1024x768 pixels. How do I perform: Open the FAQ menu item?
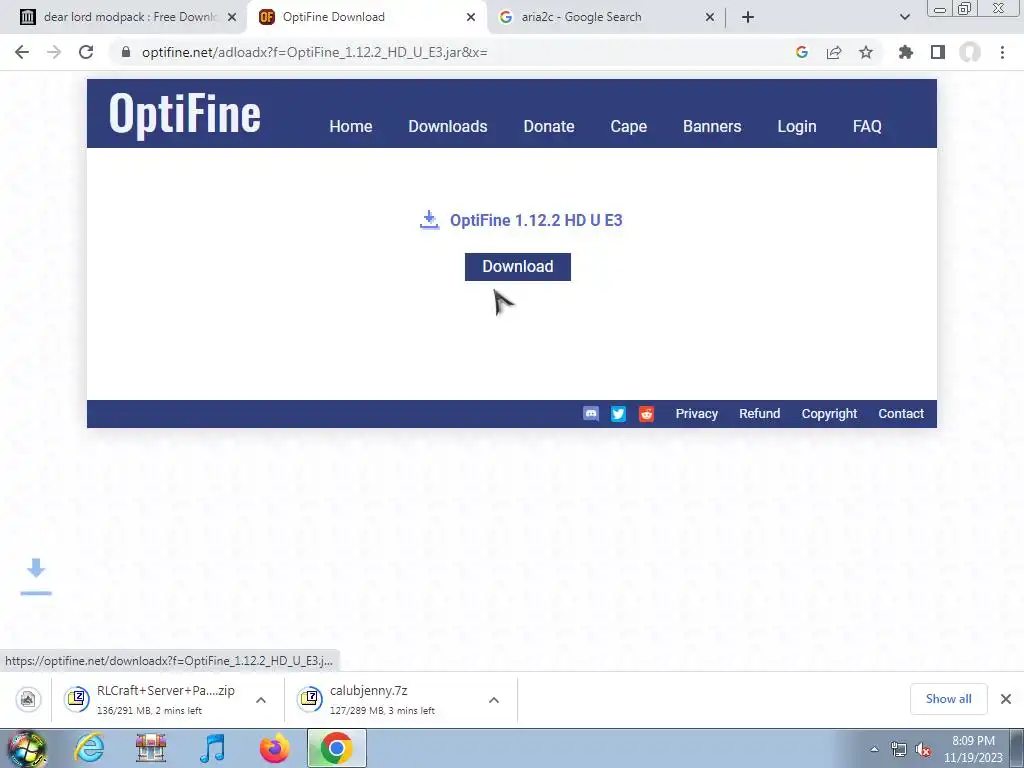(867, 126)
